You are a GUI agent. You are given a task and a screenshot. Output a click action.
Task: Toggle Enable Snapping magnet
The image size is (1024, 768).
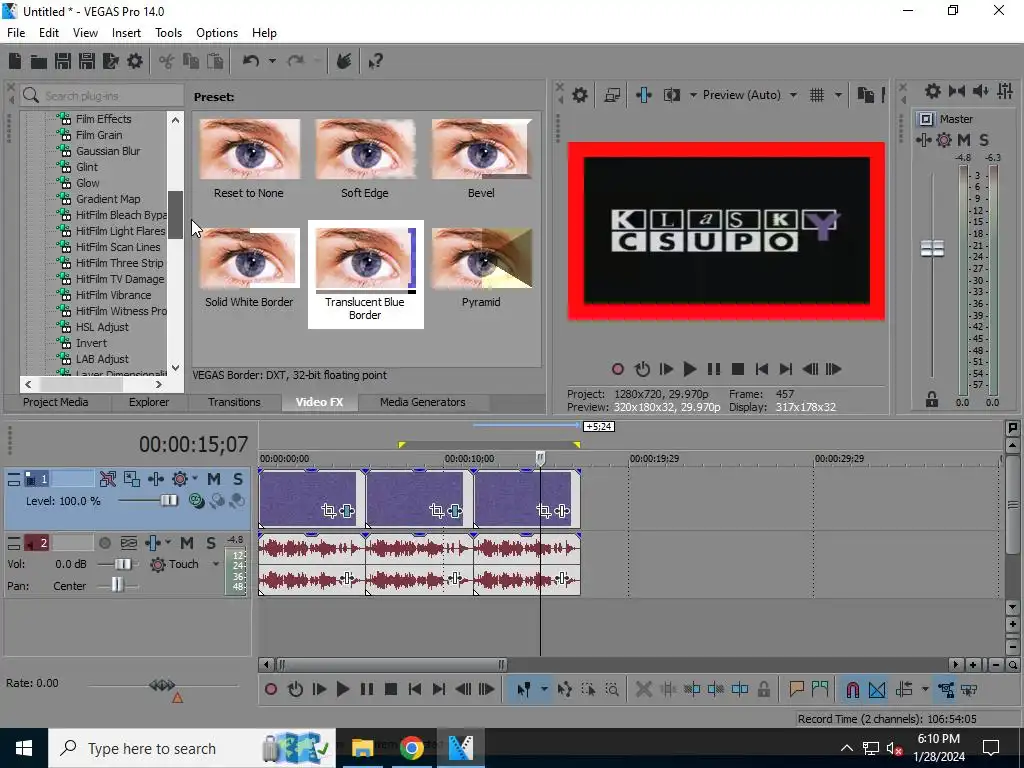(x=852, y=690)
